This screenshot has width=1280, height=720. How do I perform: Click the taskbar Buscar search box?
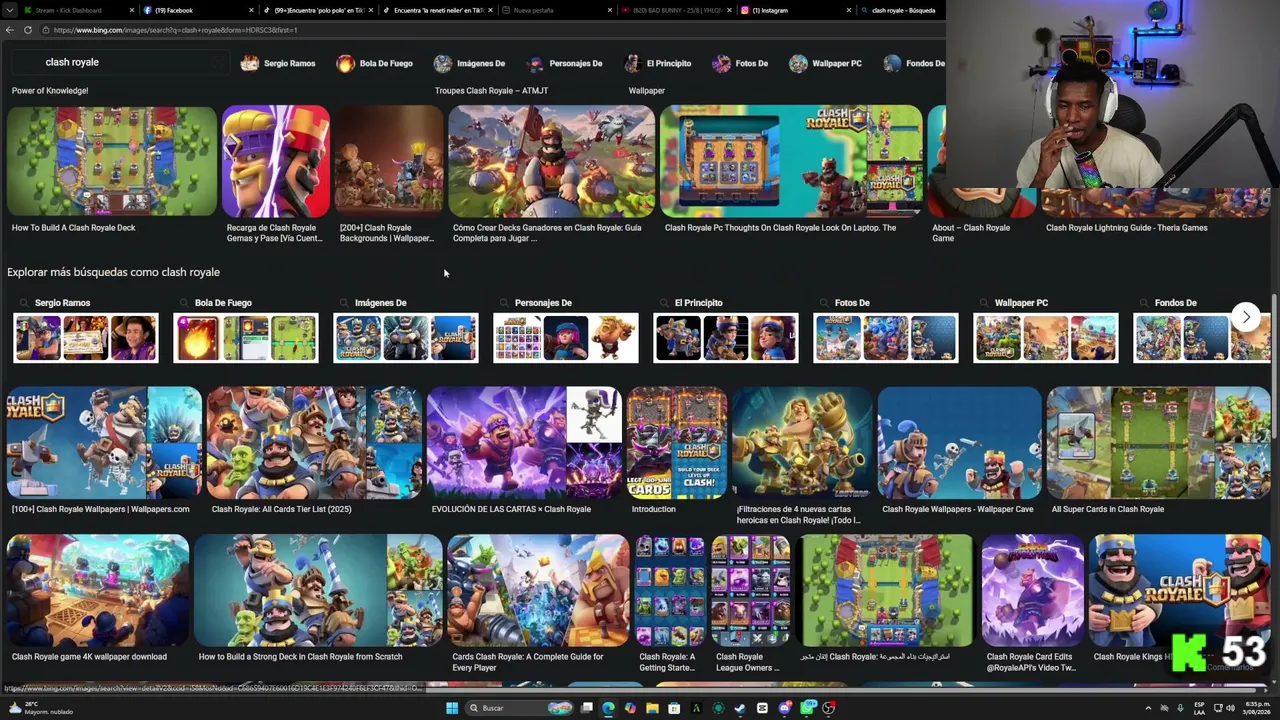coord(517,708)
